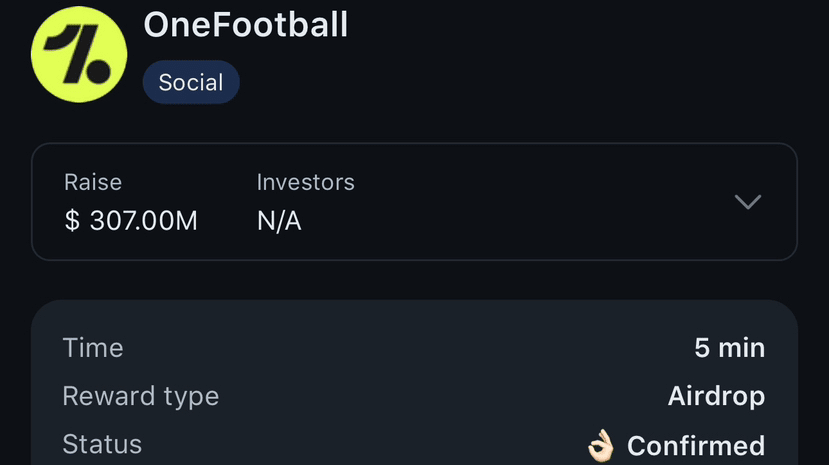Click the $ 307.00M raise amount
Viewport: 829px width, 465px height.
click(131, 221)
